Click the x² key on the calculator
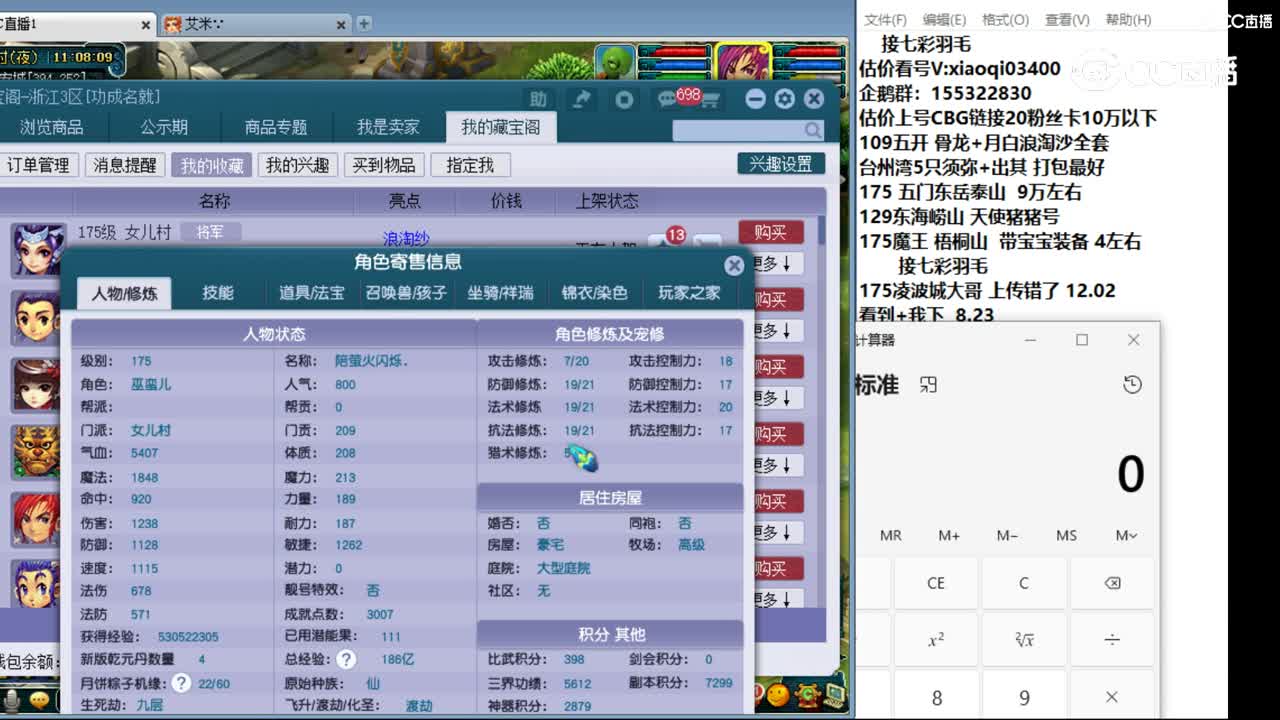1280x720 pixels. tap(935, 639)
